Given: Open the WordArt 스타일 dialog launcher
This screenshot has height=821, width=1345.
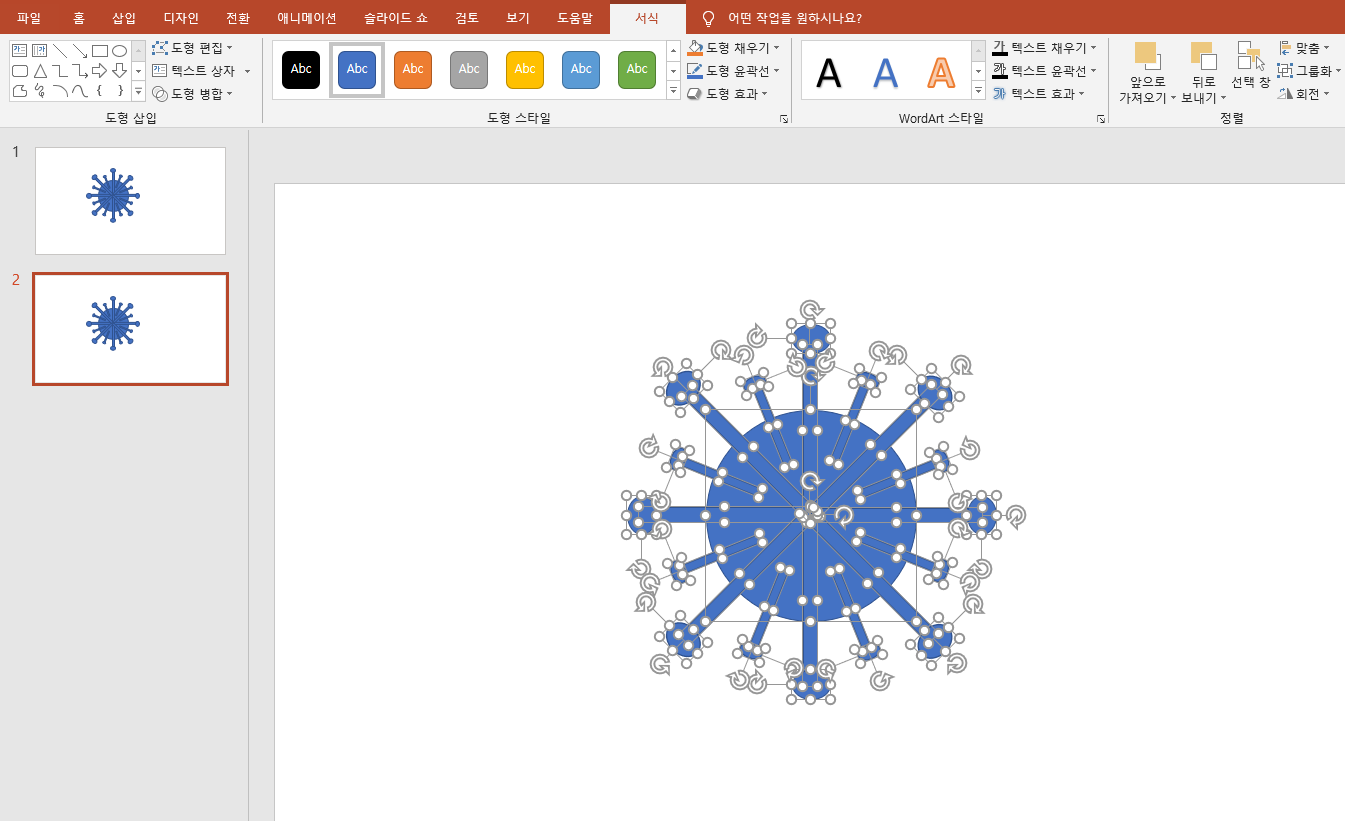Looking at the screenshot, I should (1101, 118).
